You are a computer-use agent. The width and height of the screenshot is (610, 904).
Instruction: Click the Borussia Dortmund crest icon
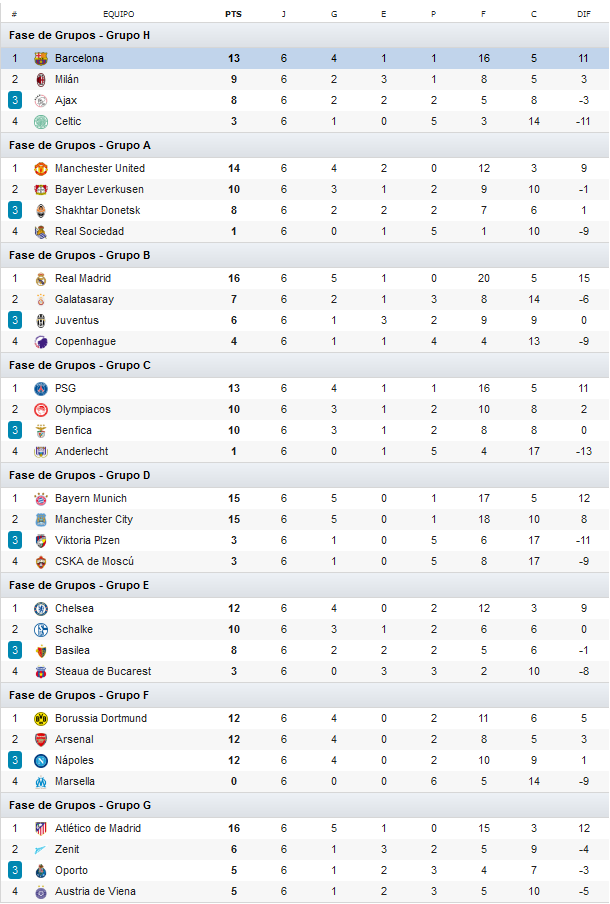click(41, 719)
